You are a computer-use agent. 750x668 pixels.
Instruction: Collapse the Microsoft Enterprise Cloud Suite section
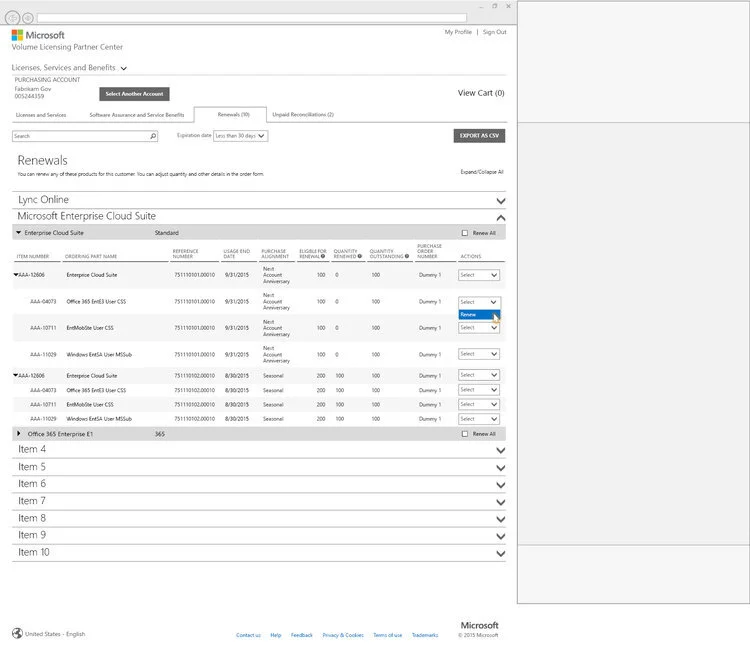(x=500, y=218)
